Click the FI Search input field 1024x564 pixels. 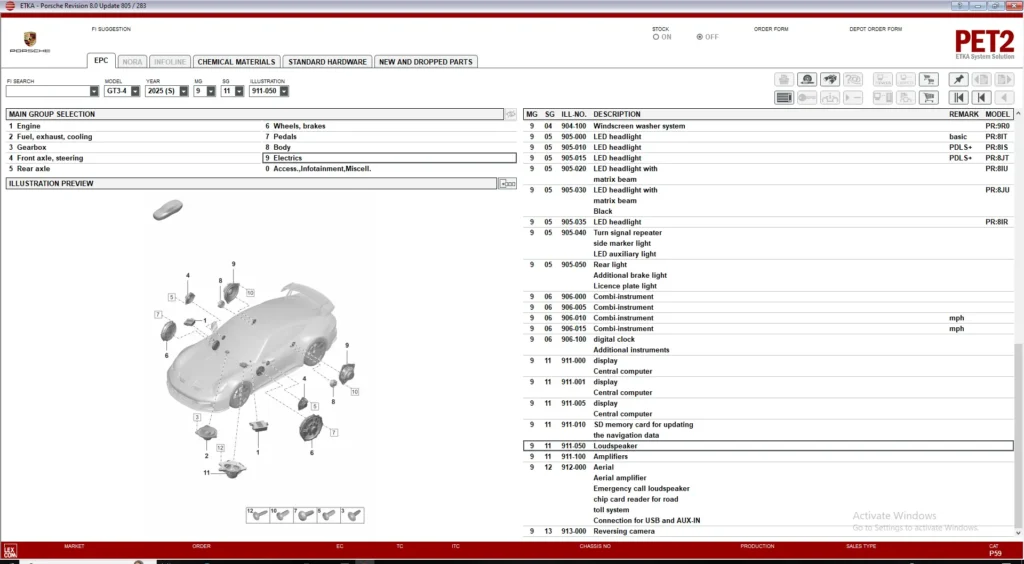[48, 91]
